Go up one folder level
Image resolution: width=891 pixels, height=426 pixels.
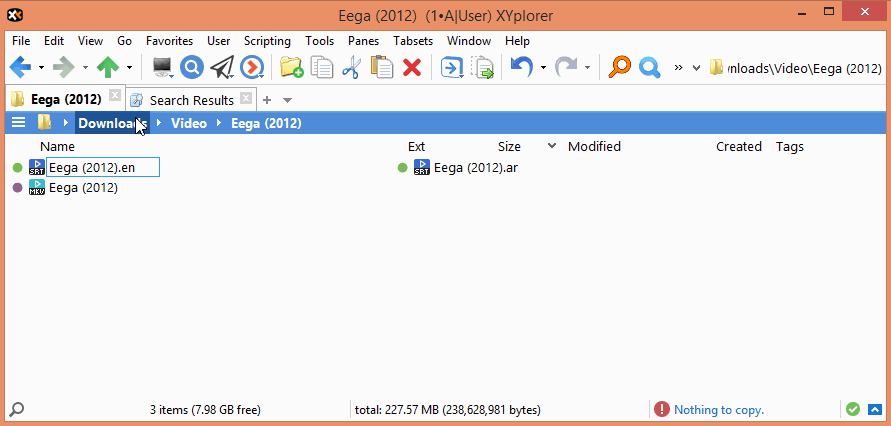[108, 67]
